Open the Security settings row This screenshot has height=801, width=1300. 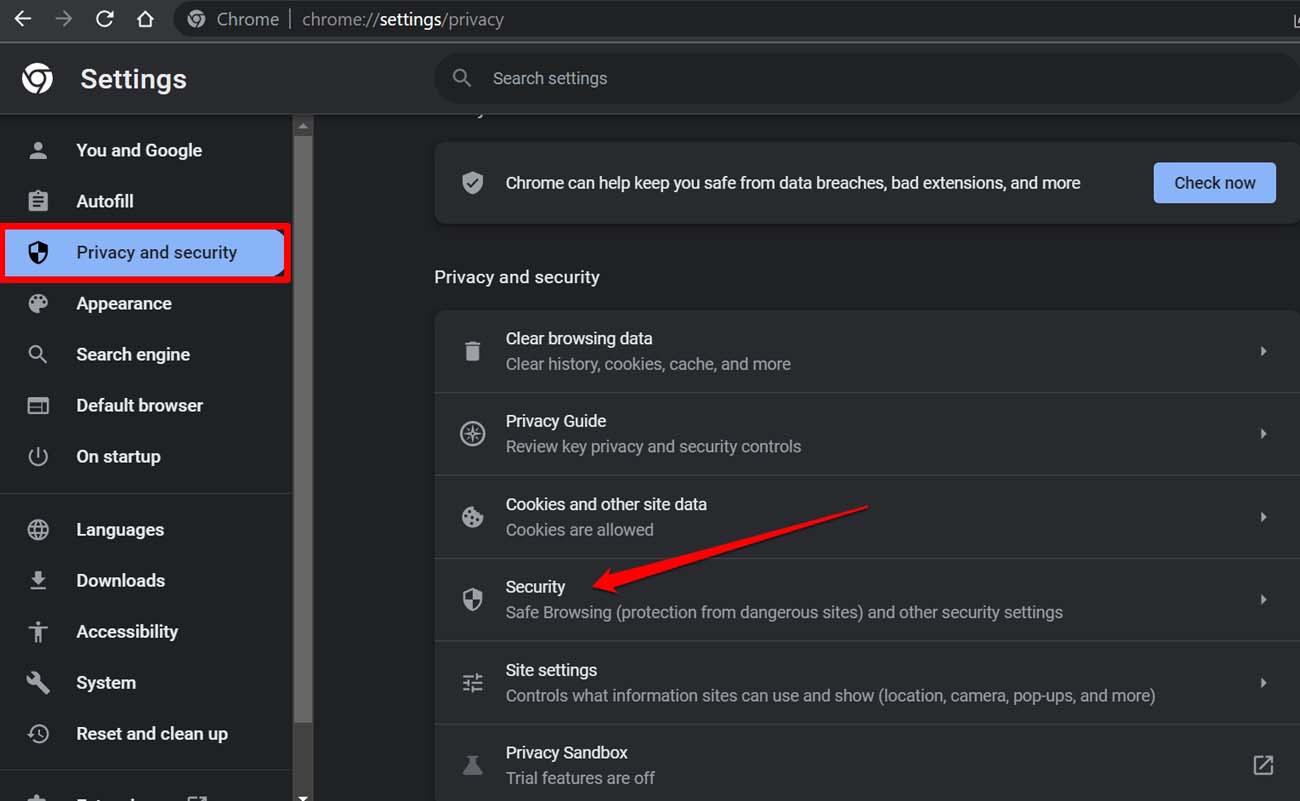coord(867,599)
